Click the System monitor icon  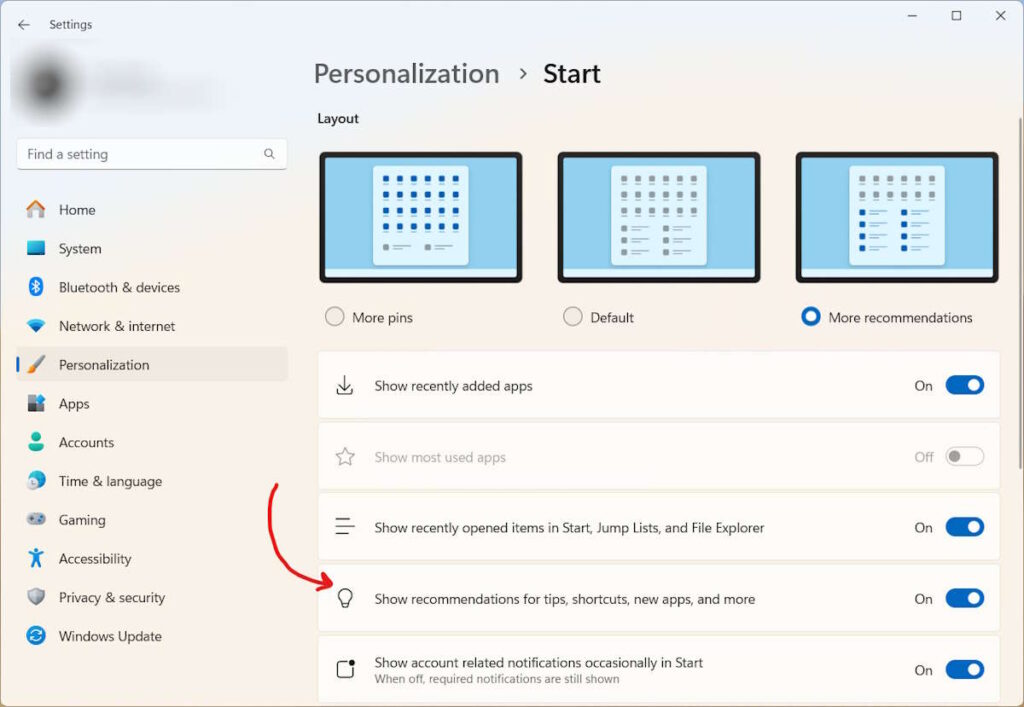point(36,248)
